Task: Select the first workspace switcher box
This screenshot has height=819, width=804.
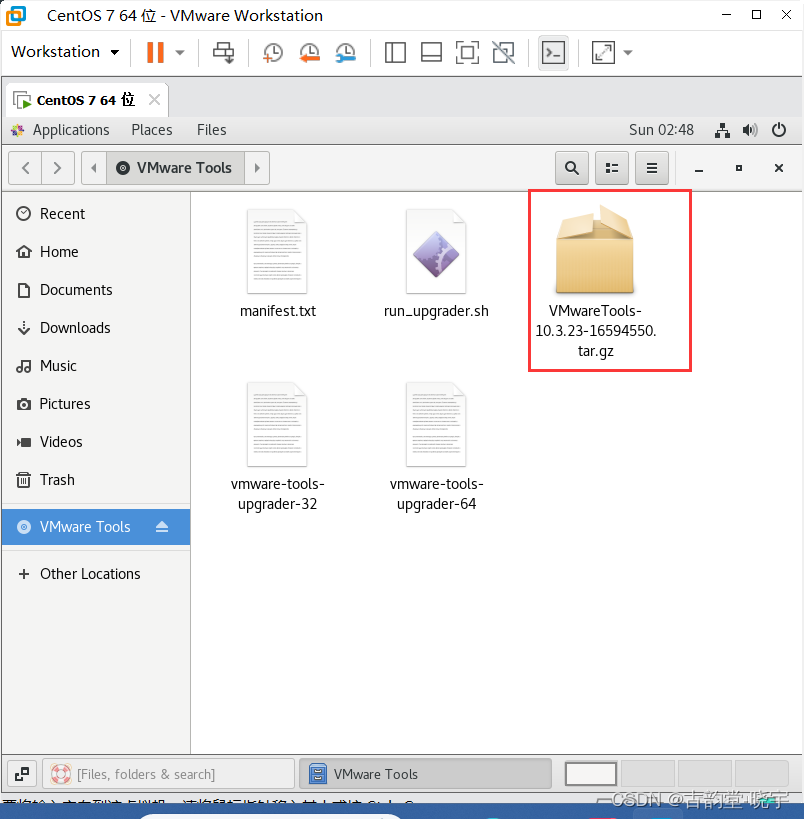Action: tap(591, 774)
